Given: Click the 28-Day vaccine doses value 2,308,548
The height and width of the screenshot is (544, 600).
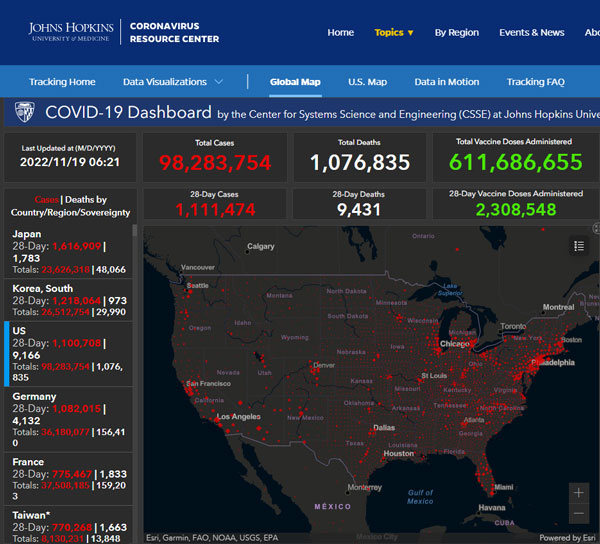Looking at the screenshot, I should (x=516, y=210).
